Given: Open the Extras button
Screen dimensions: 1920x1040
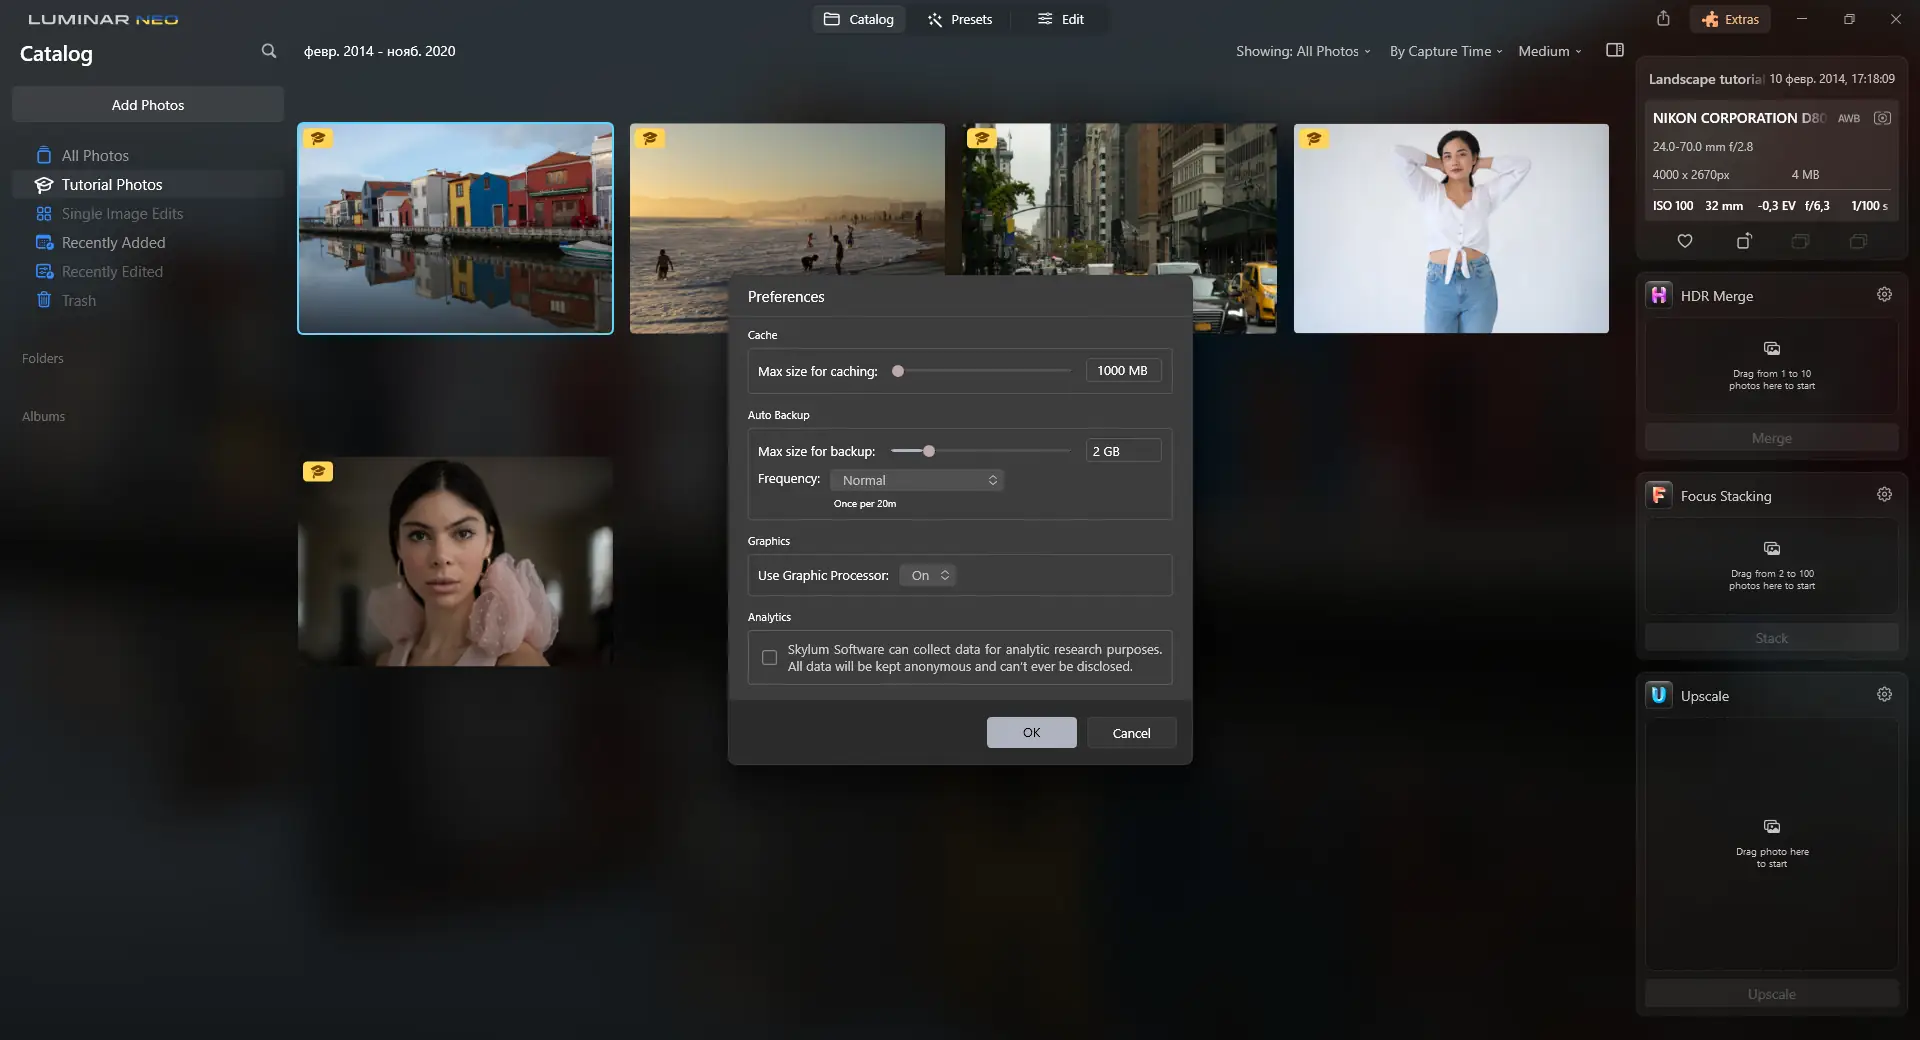Looking at the screenshot, I should [1731, 19].
